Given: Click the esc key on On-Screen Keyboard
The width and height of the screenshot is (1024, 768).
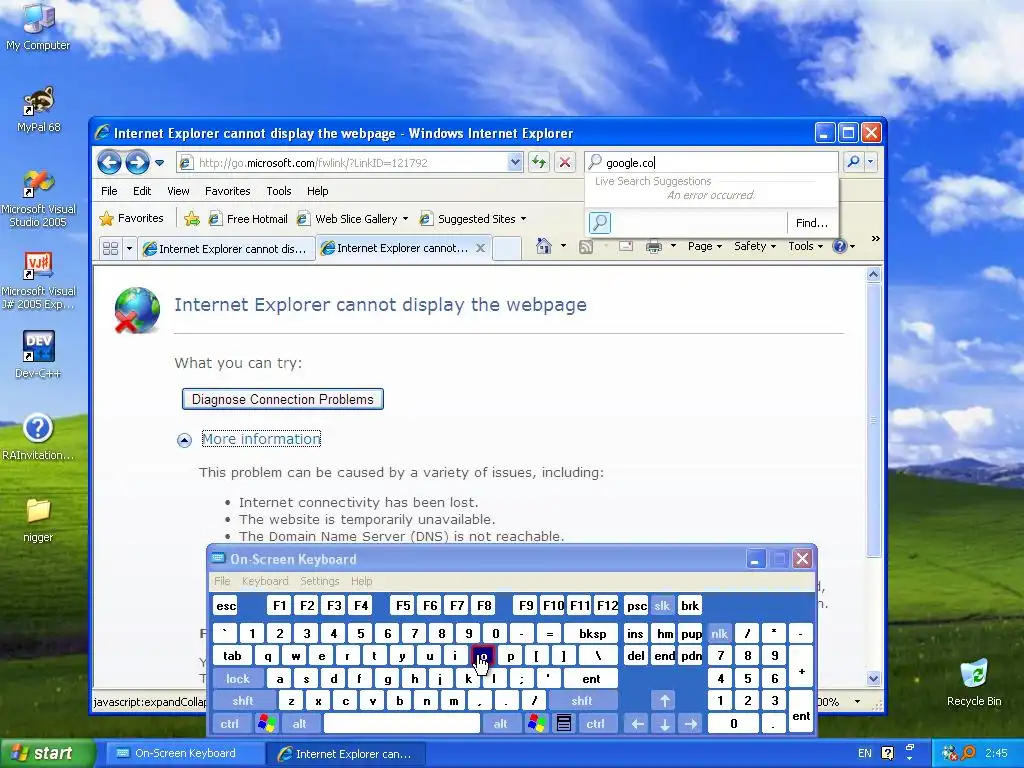Looking at the screenshot, I should point(226,606).
